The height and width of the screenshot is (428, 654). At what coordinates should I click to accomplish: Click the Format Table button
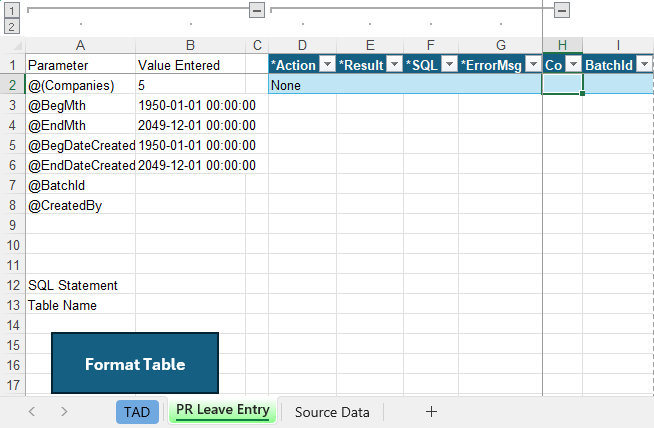(135, 363)
